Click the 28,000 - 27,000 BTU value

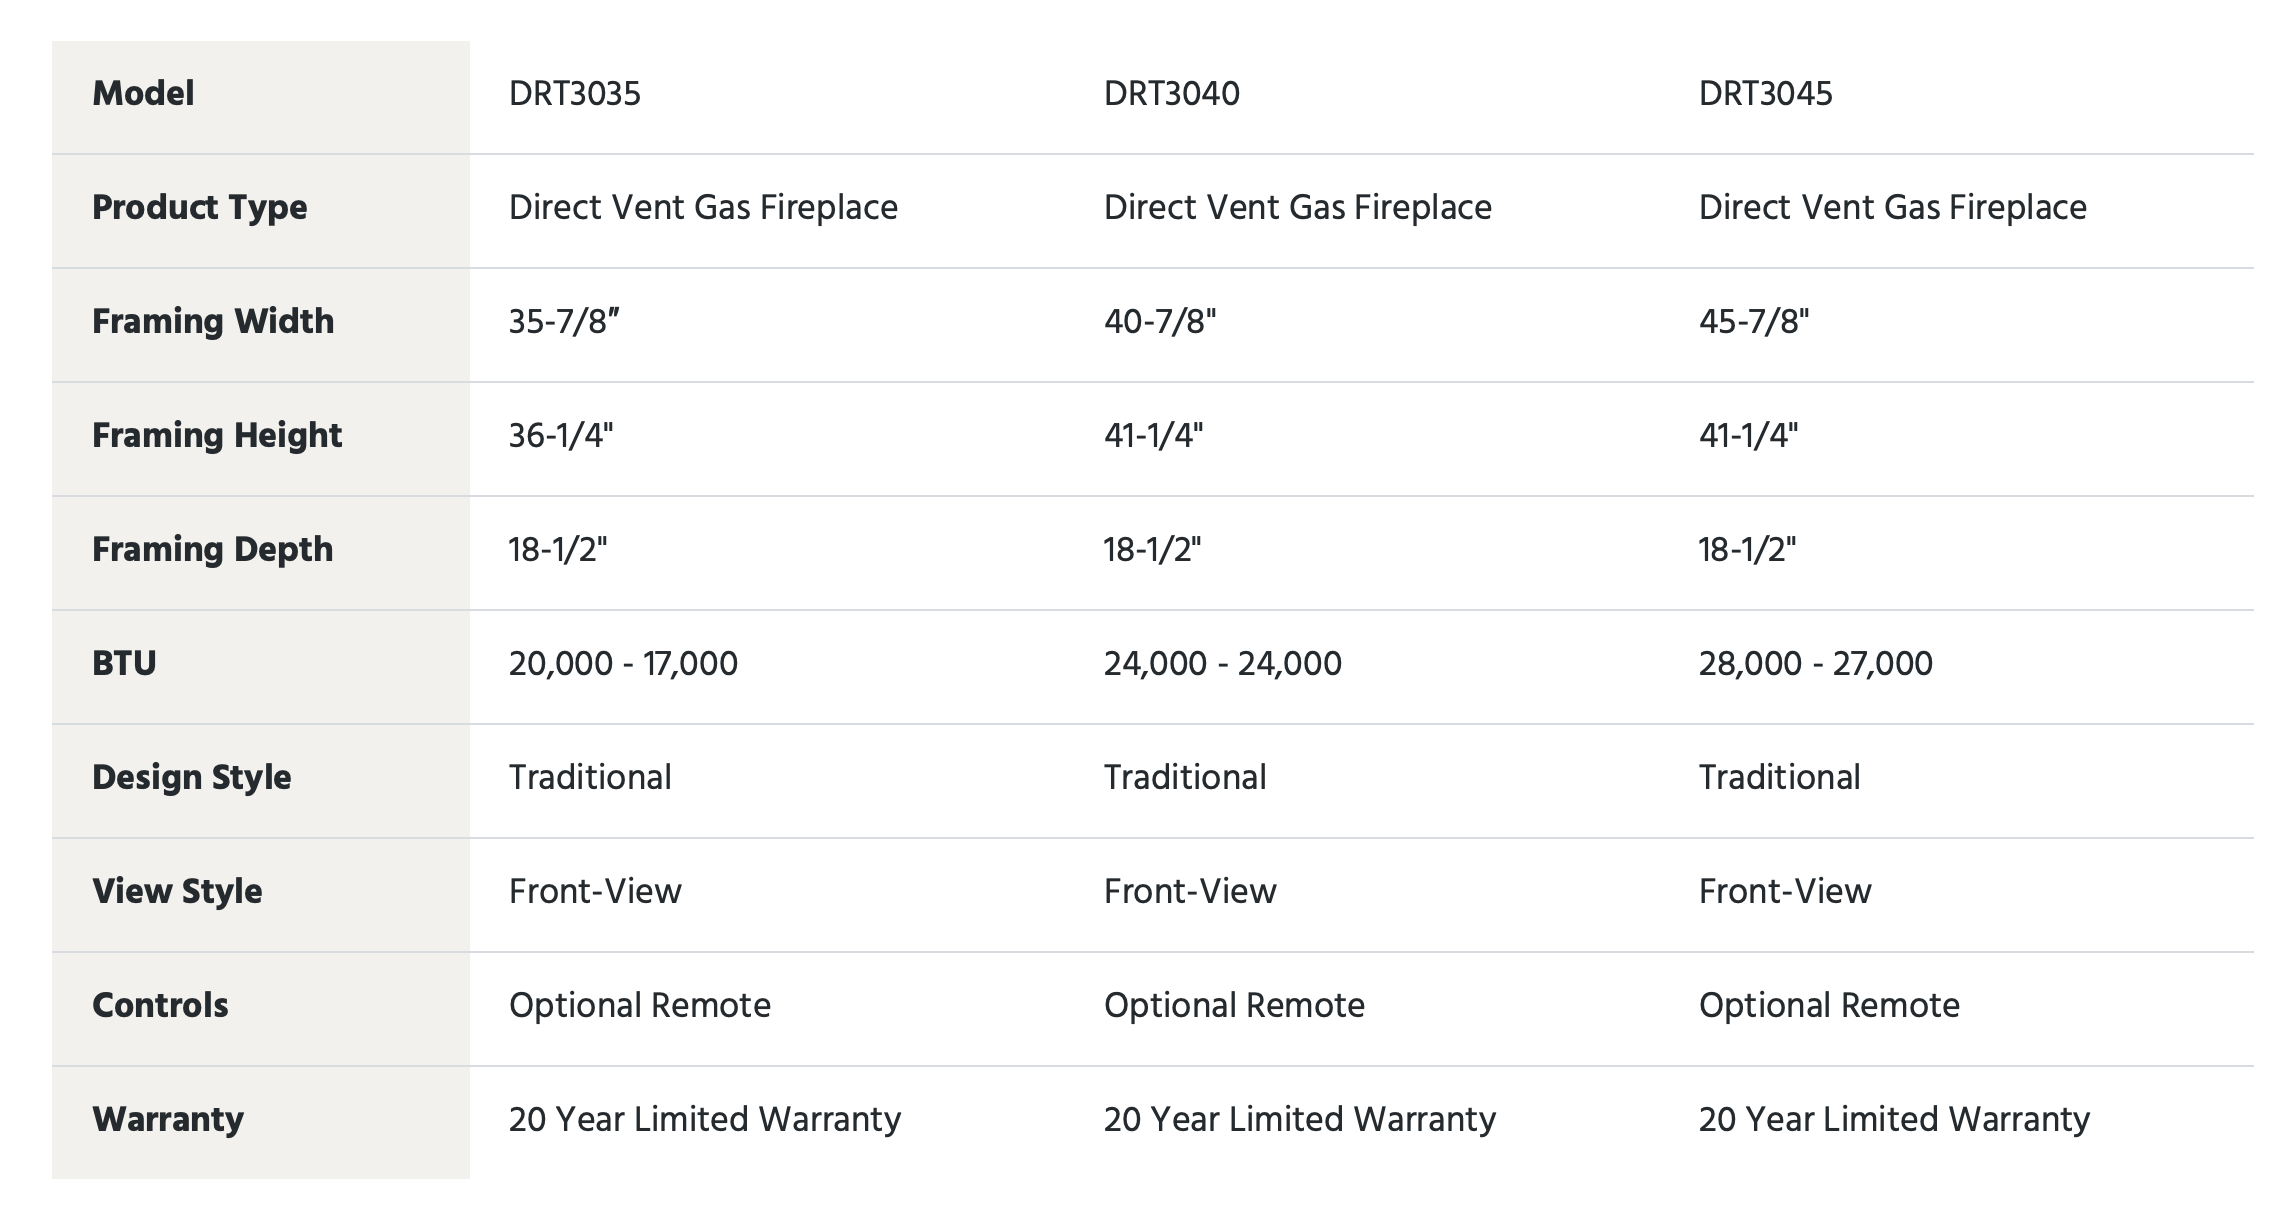click(x=1815, y=664)
